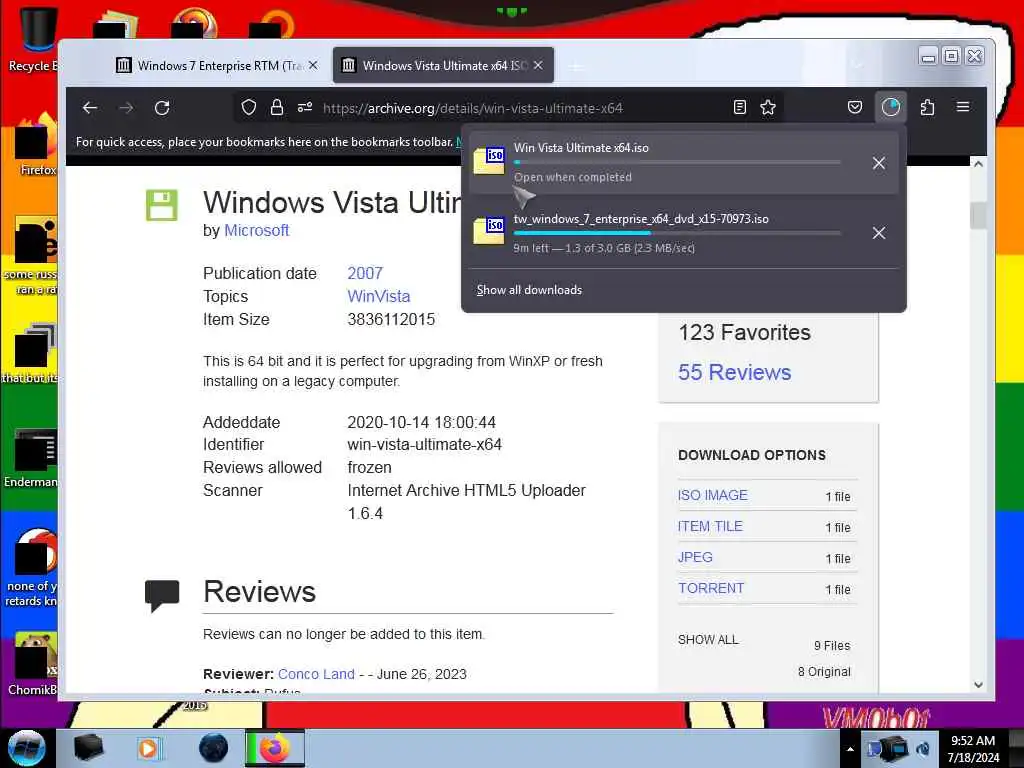Download the TORRENT file option
This screenshot has width=1024, height=768.
click(x=711, y=588)
